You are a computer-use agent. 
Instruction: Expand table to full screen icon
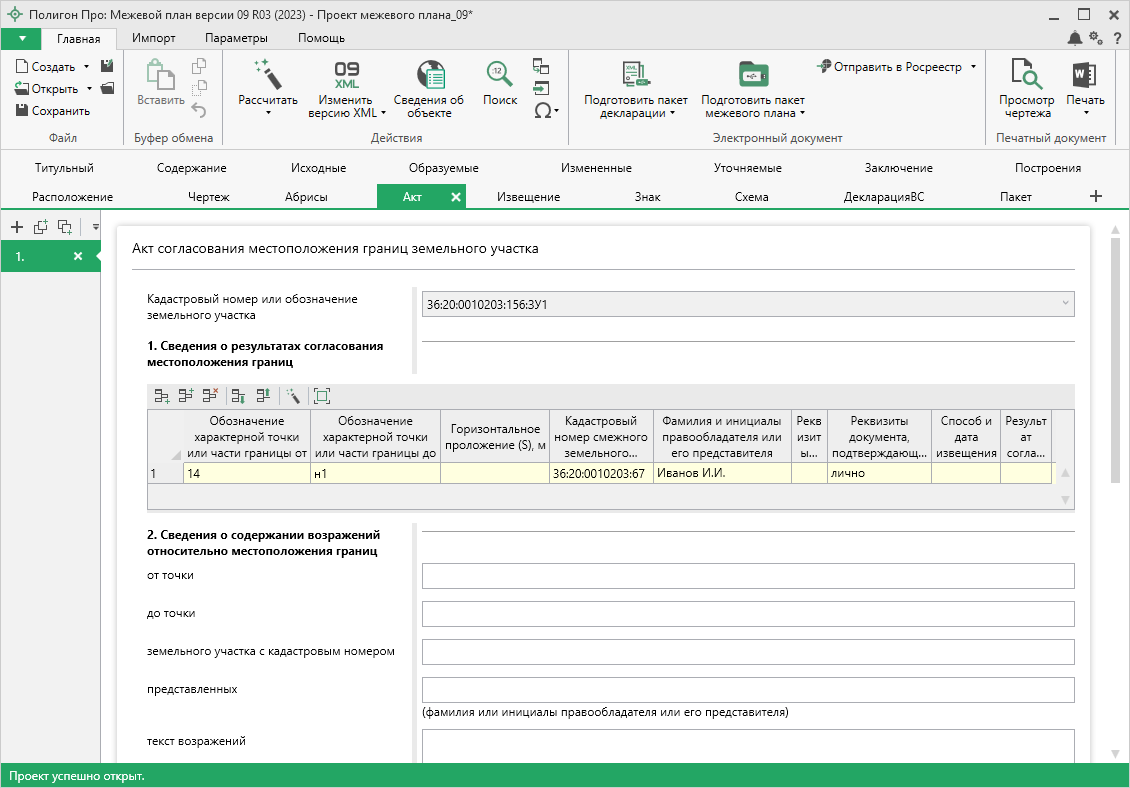coord(321,396)
